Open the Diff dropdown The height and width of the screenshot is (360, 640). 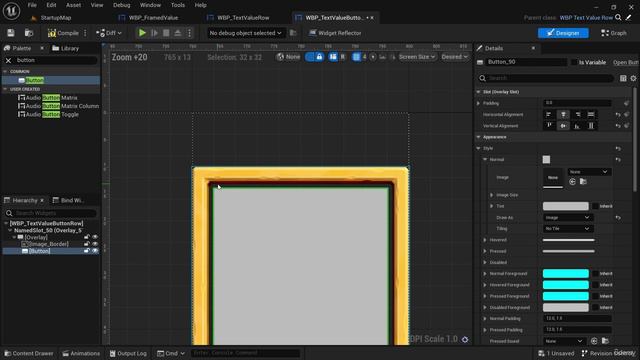coord(109,33)
